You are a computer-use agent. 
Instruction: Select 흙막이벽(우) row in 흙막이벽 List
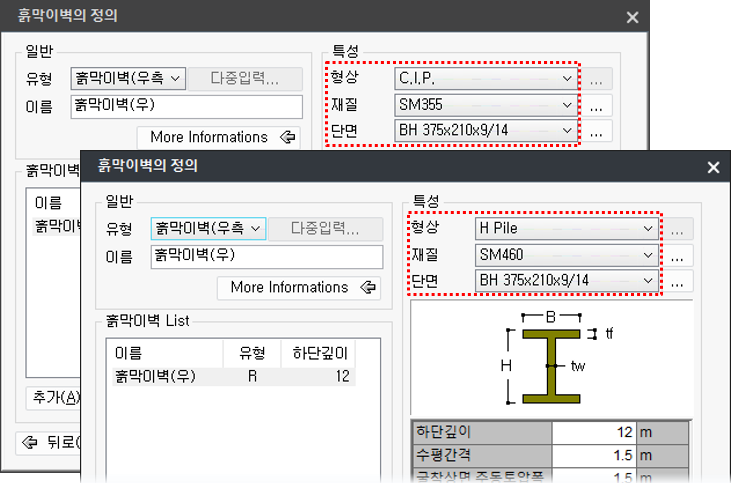[x=230, y=376]
